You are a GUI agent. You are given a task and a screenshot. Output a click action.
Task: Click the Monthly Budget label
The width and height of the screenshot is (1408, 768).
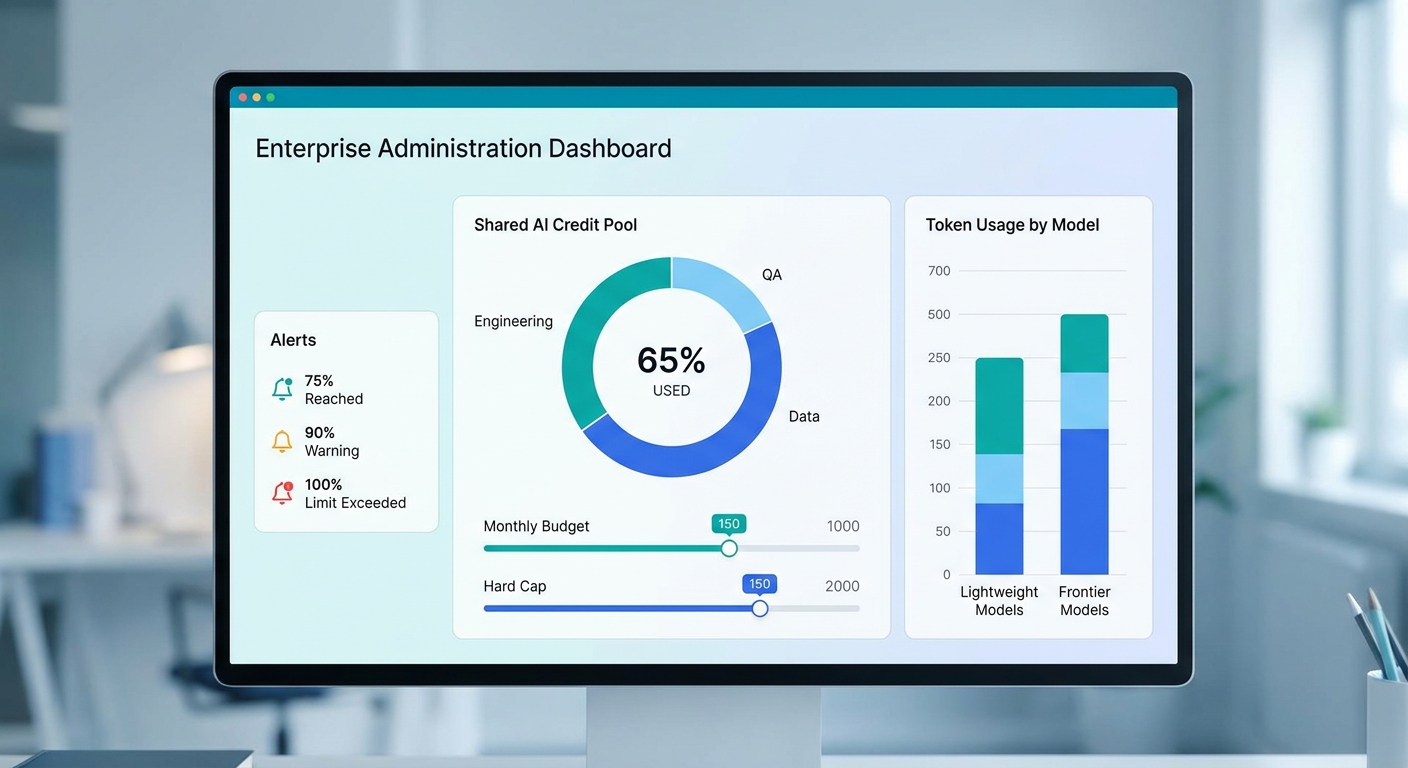point(536,526)
